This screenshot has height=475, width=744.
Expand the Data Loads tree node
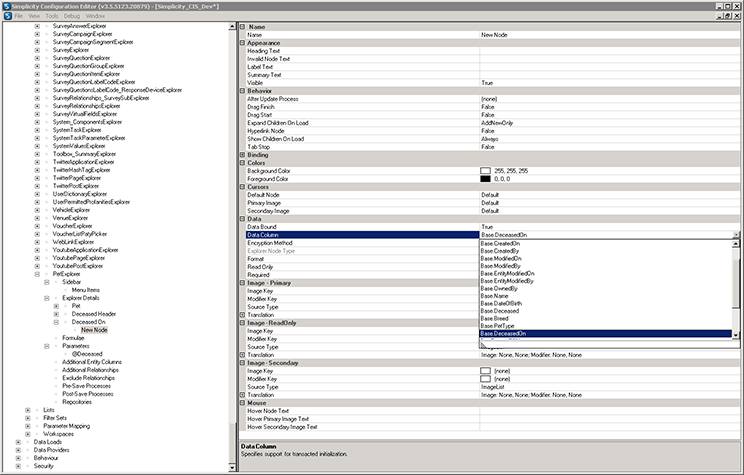tap(18, 442)
